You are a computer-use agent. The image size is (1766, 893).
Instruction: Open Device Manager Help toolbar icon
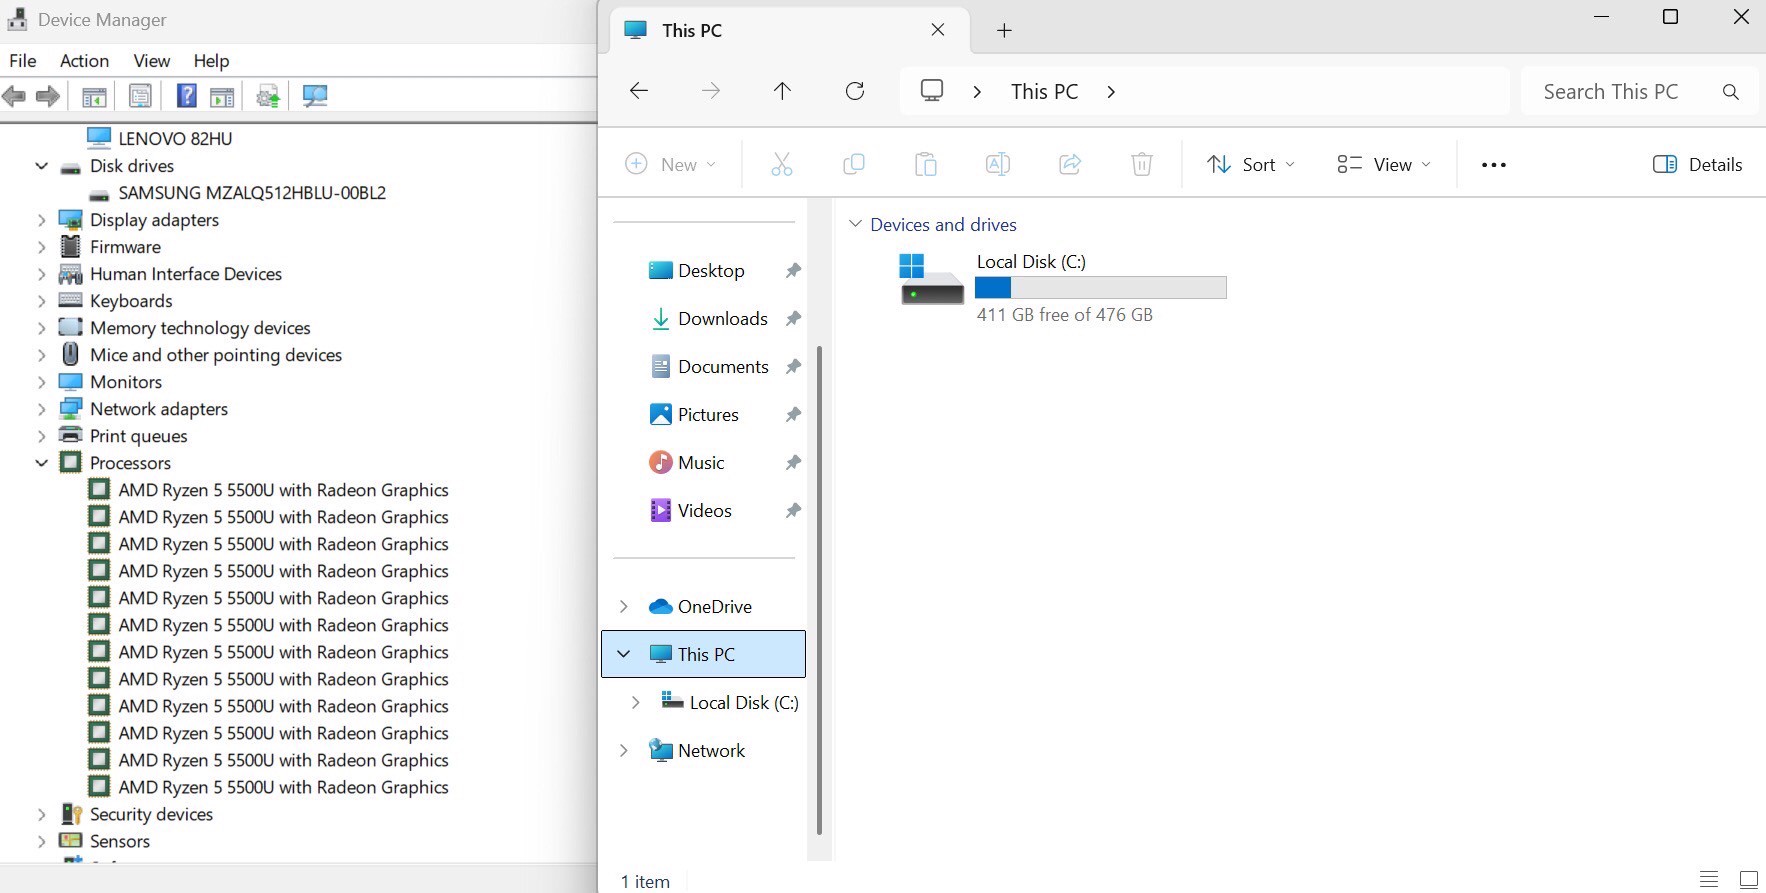point(186,96)
